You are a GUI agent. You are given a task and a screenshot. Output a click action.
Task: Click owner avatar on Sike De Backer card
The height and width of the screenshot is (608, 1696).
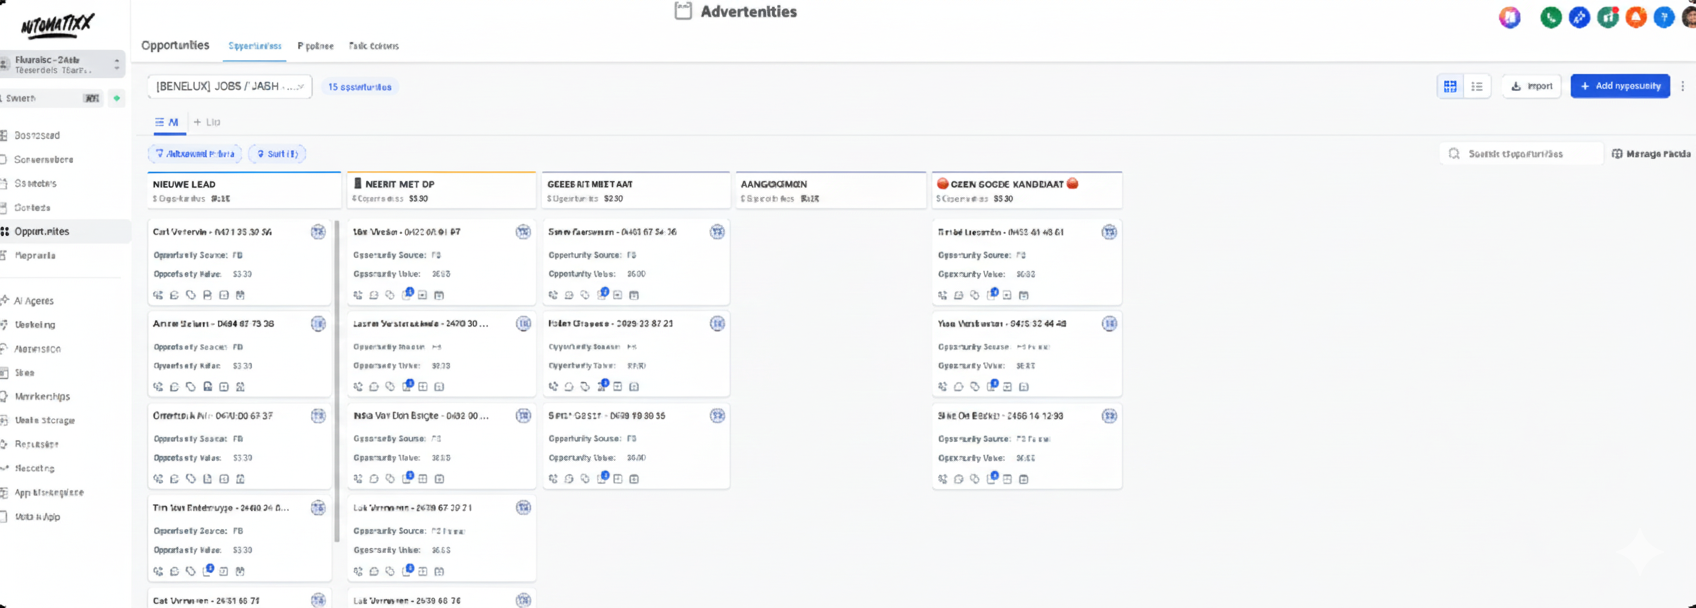point(1109,416)
